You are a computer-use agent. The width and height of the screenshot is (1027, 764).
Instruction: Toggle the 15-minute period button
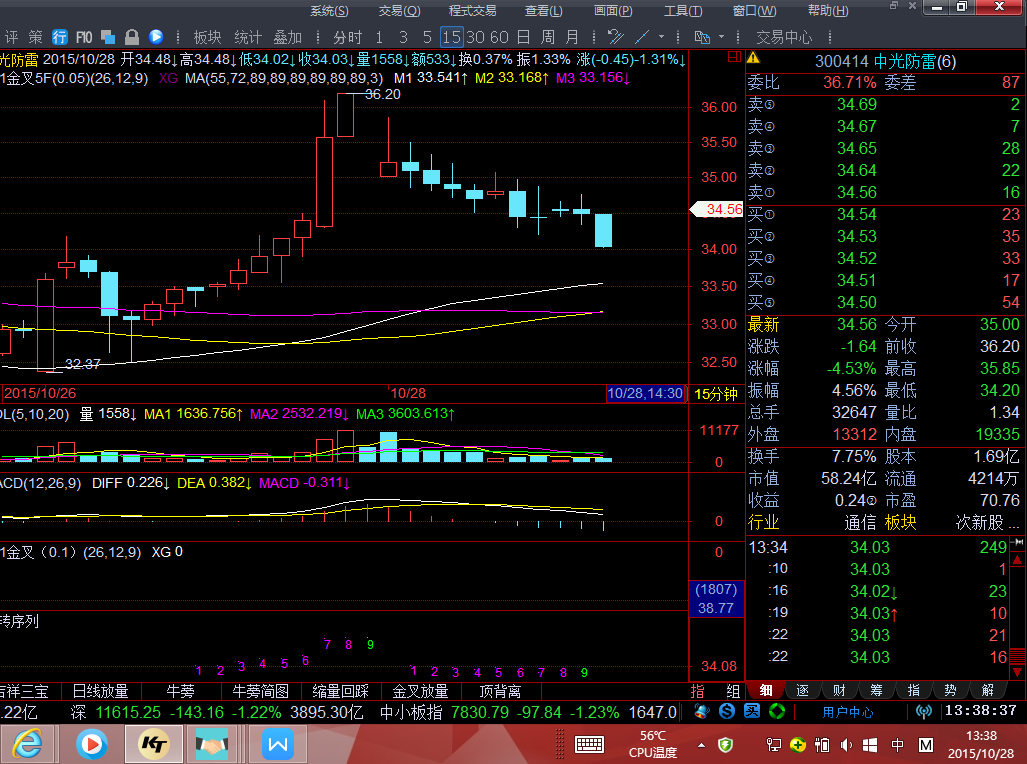pyautogui.click(x=451, y=37)
